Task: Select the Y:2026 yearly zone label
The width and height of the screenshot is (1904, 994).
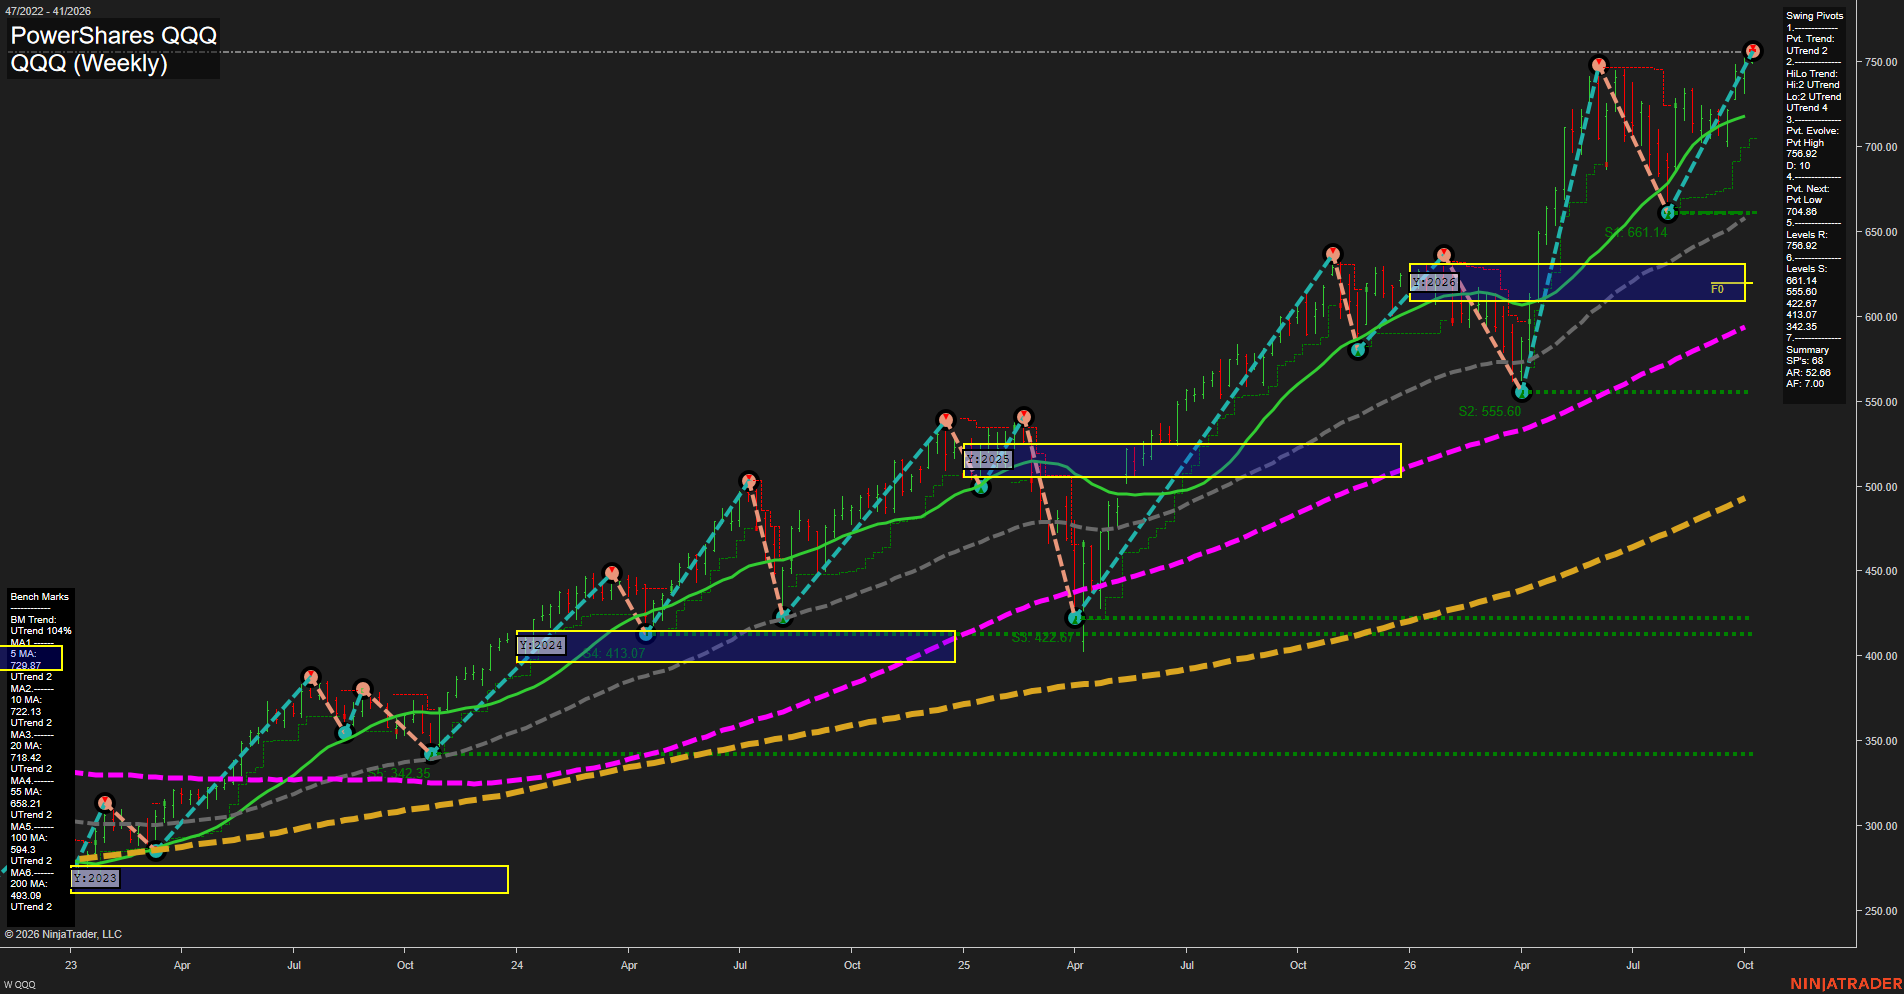Action: coord(1434,282)
